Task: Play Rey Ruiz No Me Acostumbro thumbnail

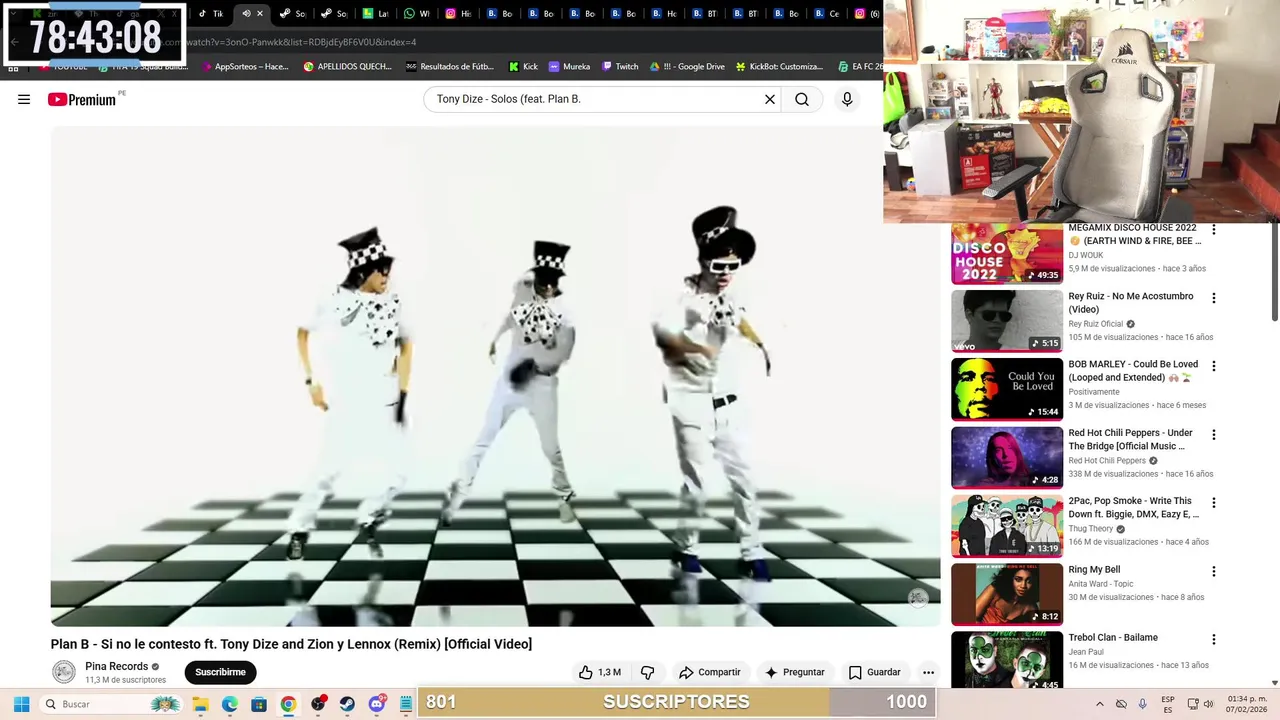Action: pos(1007,321)
